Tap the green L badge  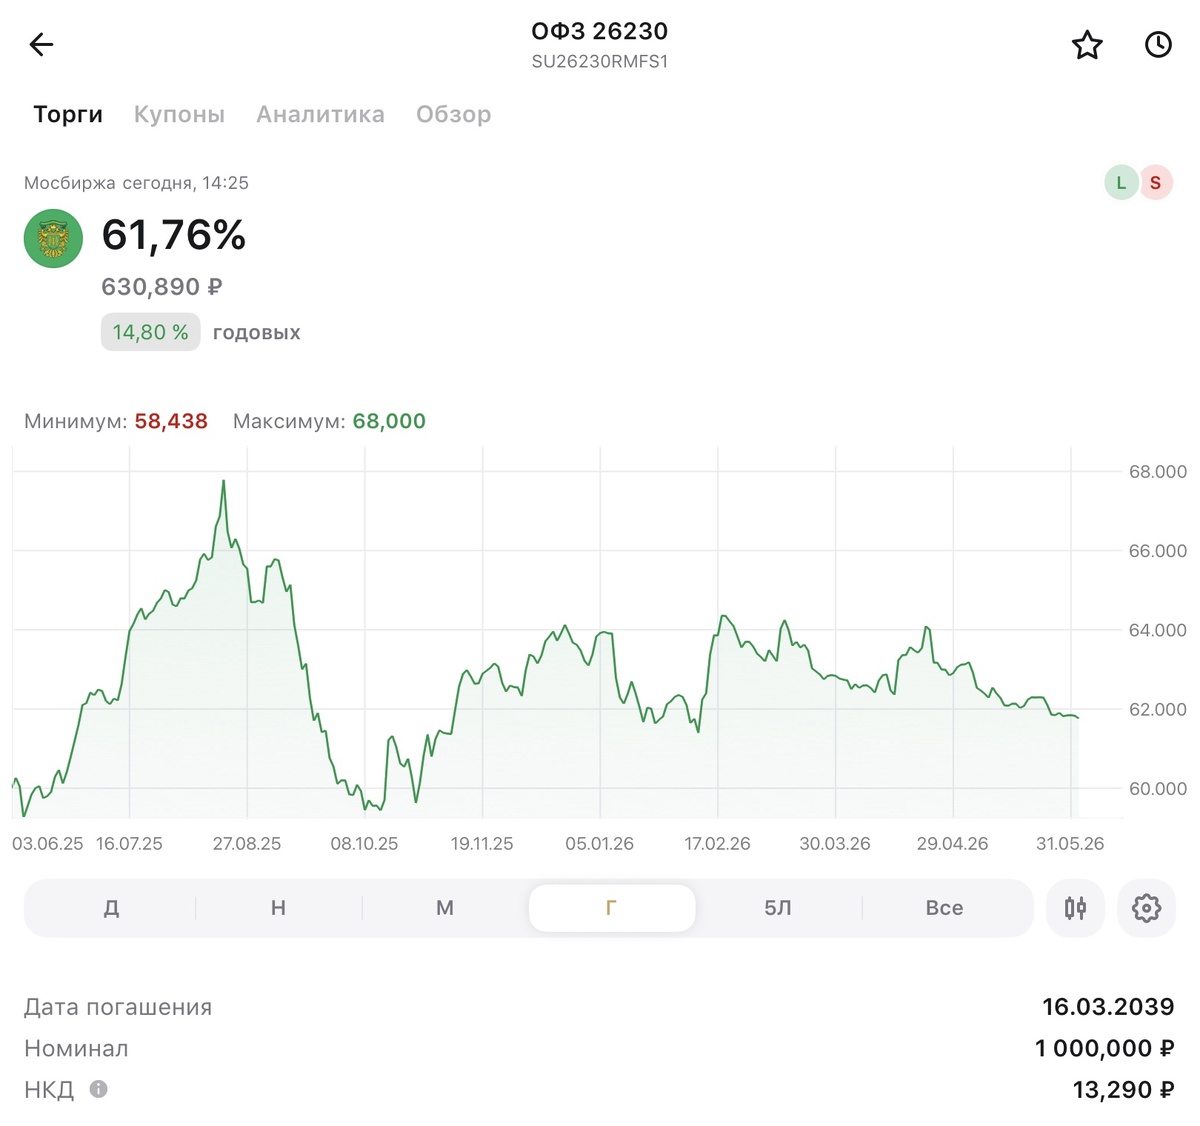click(1121, 183)
